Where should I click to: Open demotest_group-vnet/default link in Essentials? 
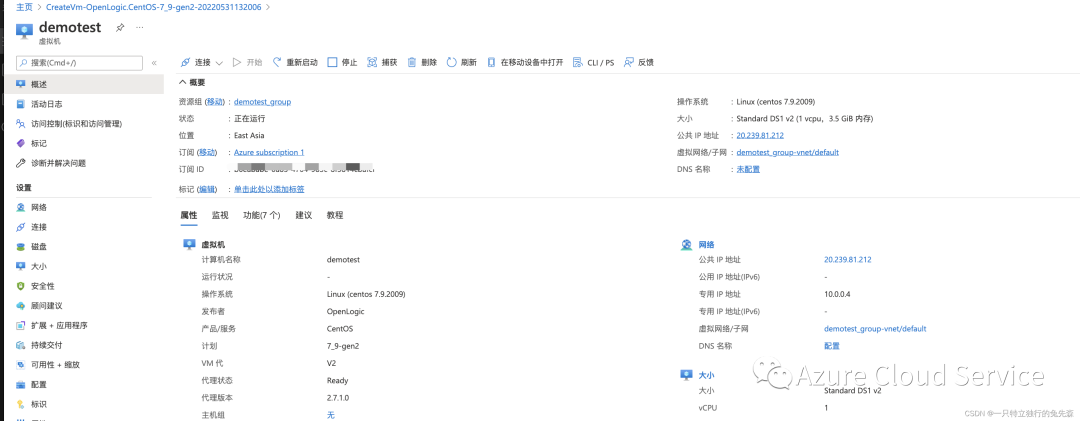pyautogui.click(x=788, y=152)
